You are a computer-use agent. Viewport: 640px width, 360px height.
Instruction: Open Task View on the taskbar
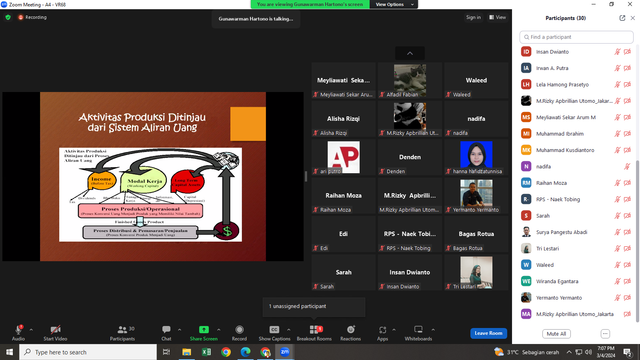[166, 352]
